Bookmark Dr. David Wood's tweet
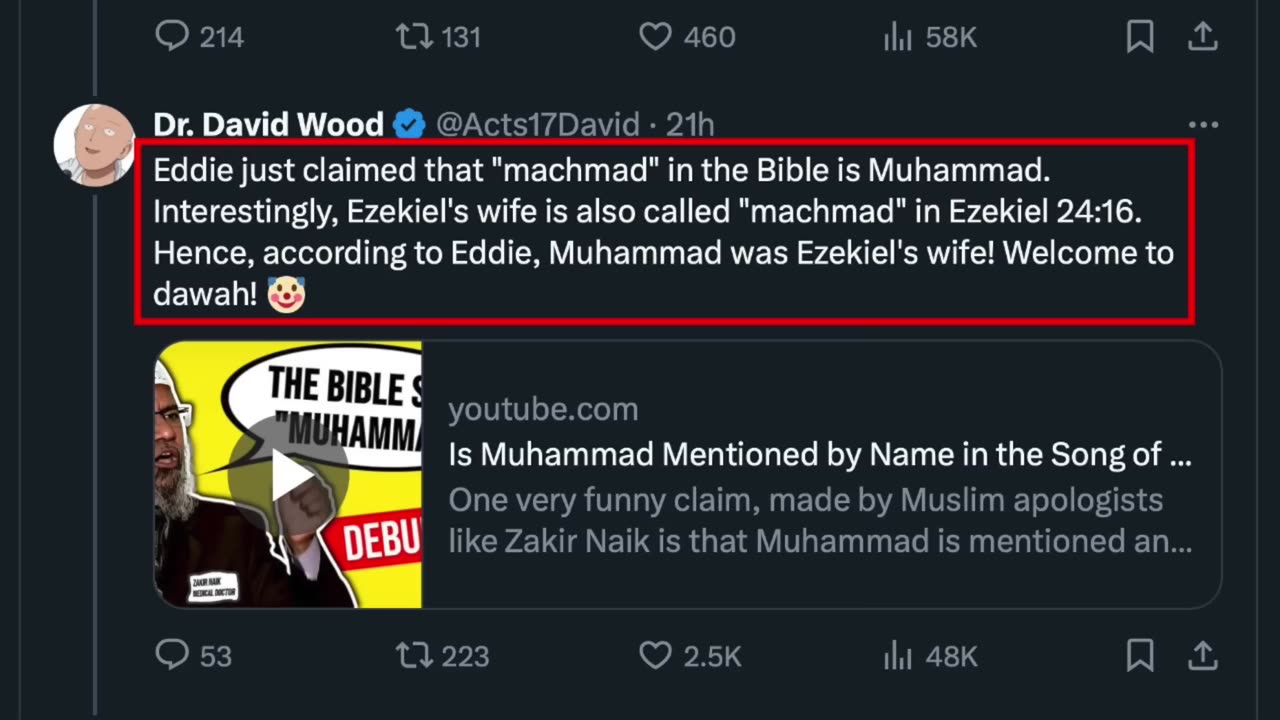Screen dimensions: 1280x720 point(1140,655)
